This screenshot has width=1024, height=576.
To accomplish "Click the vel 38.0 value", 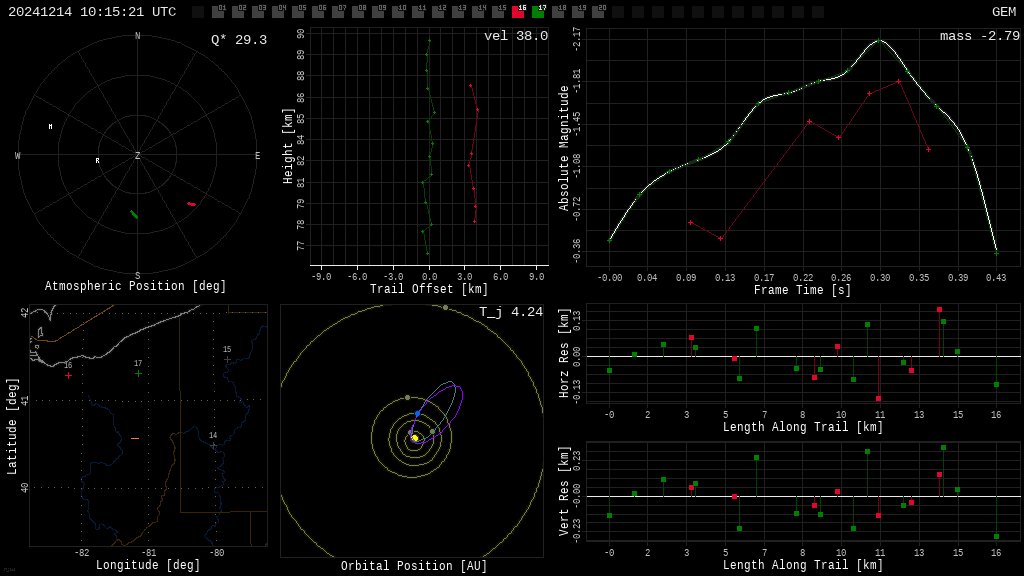I will click(516, 36).
